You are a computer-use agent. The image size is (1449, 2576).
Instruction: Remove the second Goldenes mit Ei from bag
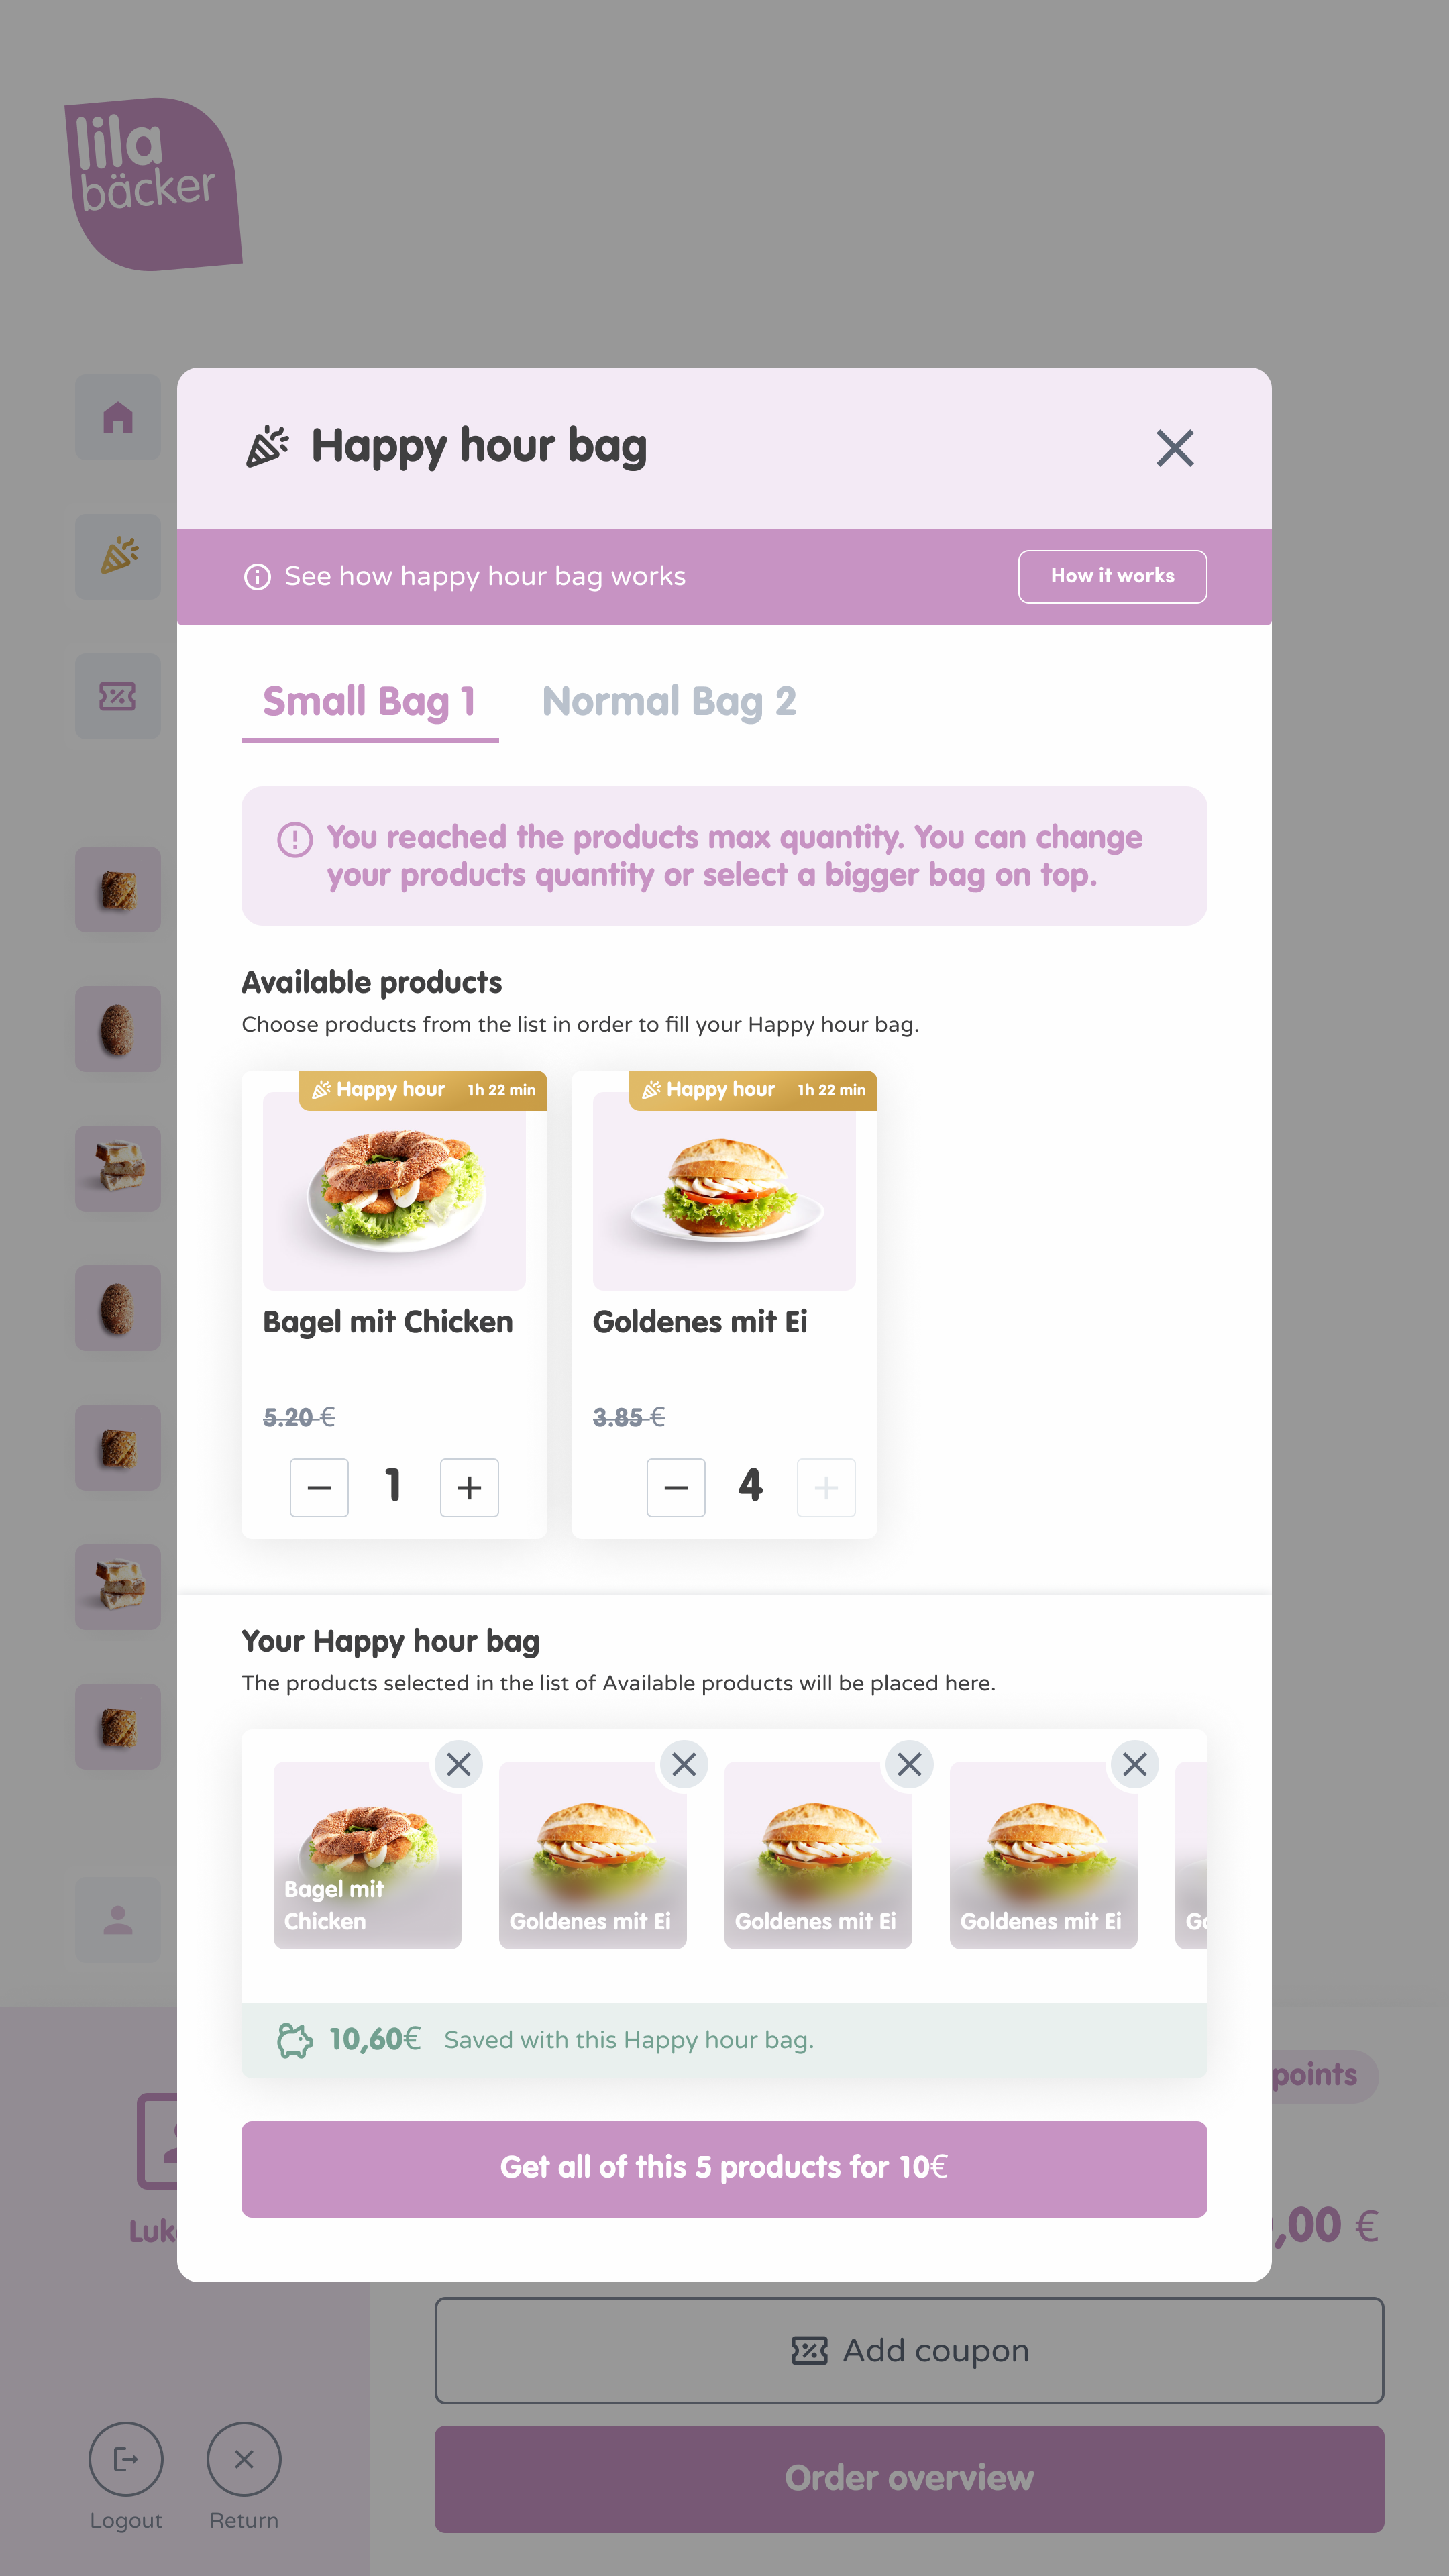point(909,1764)
